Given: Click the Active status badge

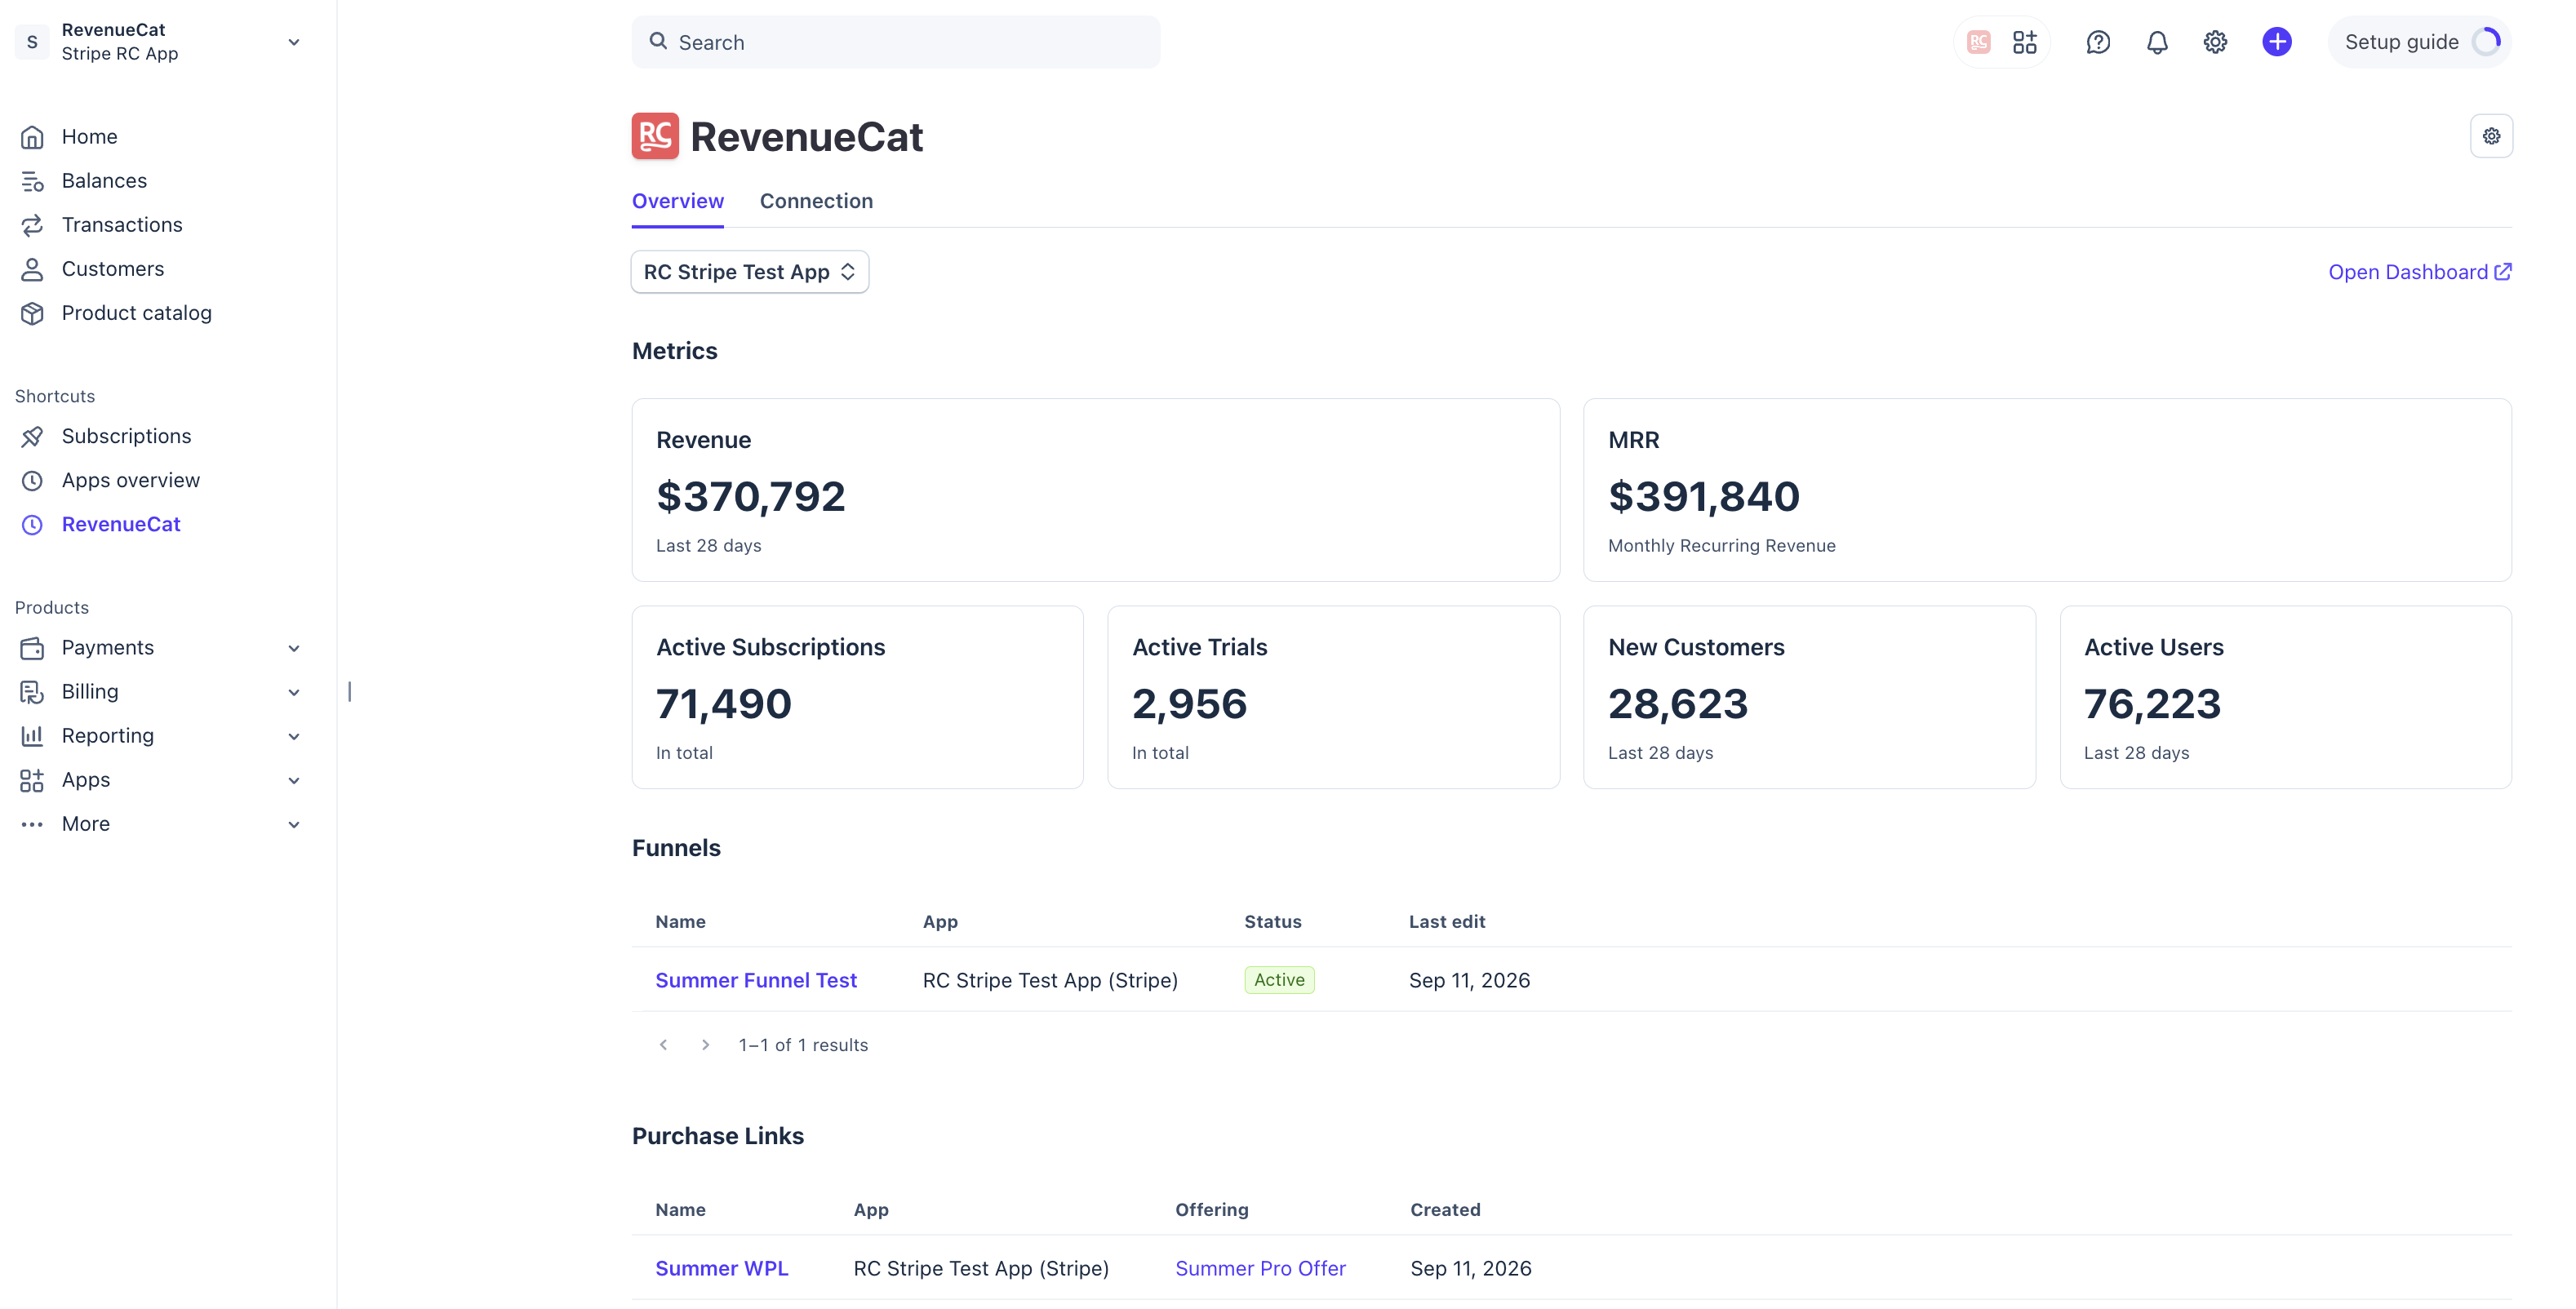Looking at the screenshot, I should [x=1279, y=980].
